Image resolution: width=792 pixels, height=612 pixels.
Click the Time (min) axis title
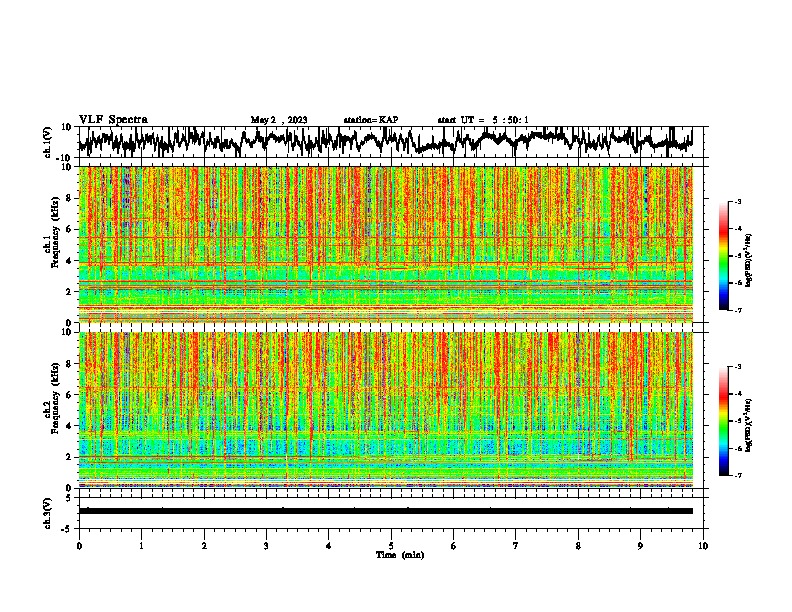tap(400, 555)
